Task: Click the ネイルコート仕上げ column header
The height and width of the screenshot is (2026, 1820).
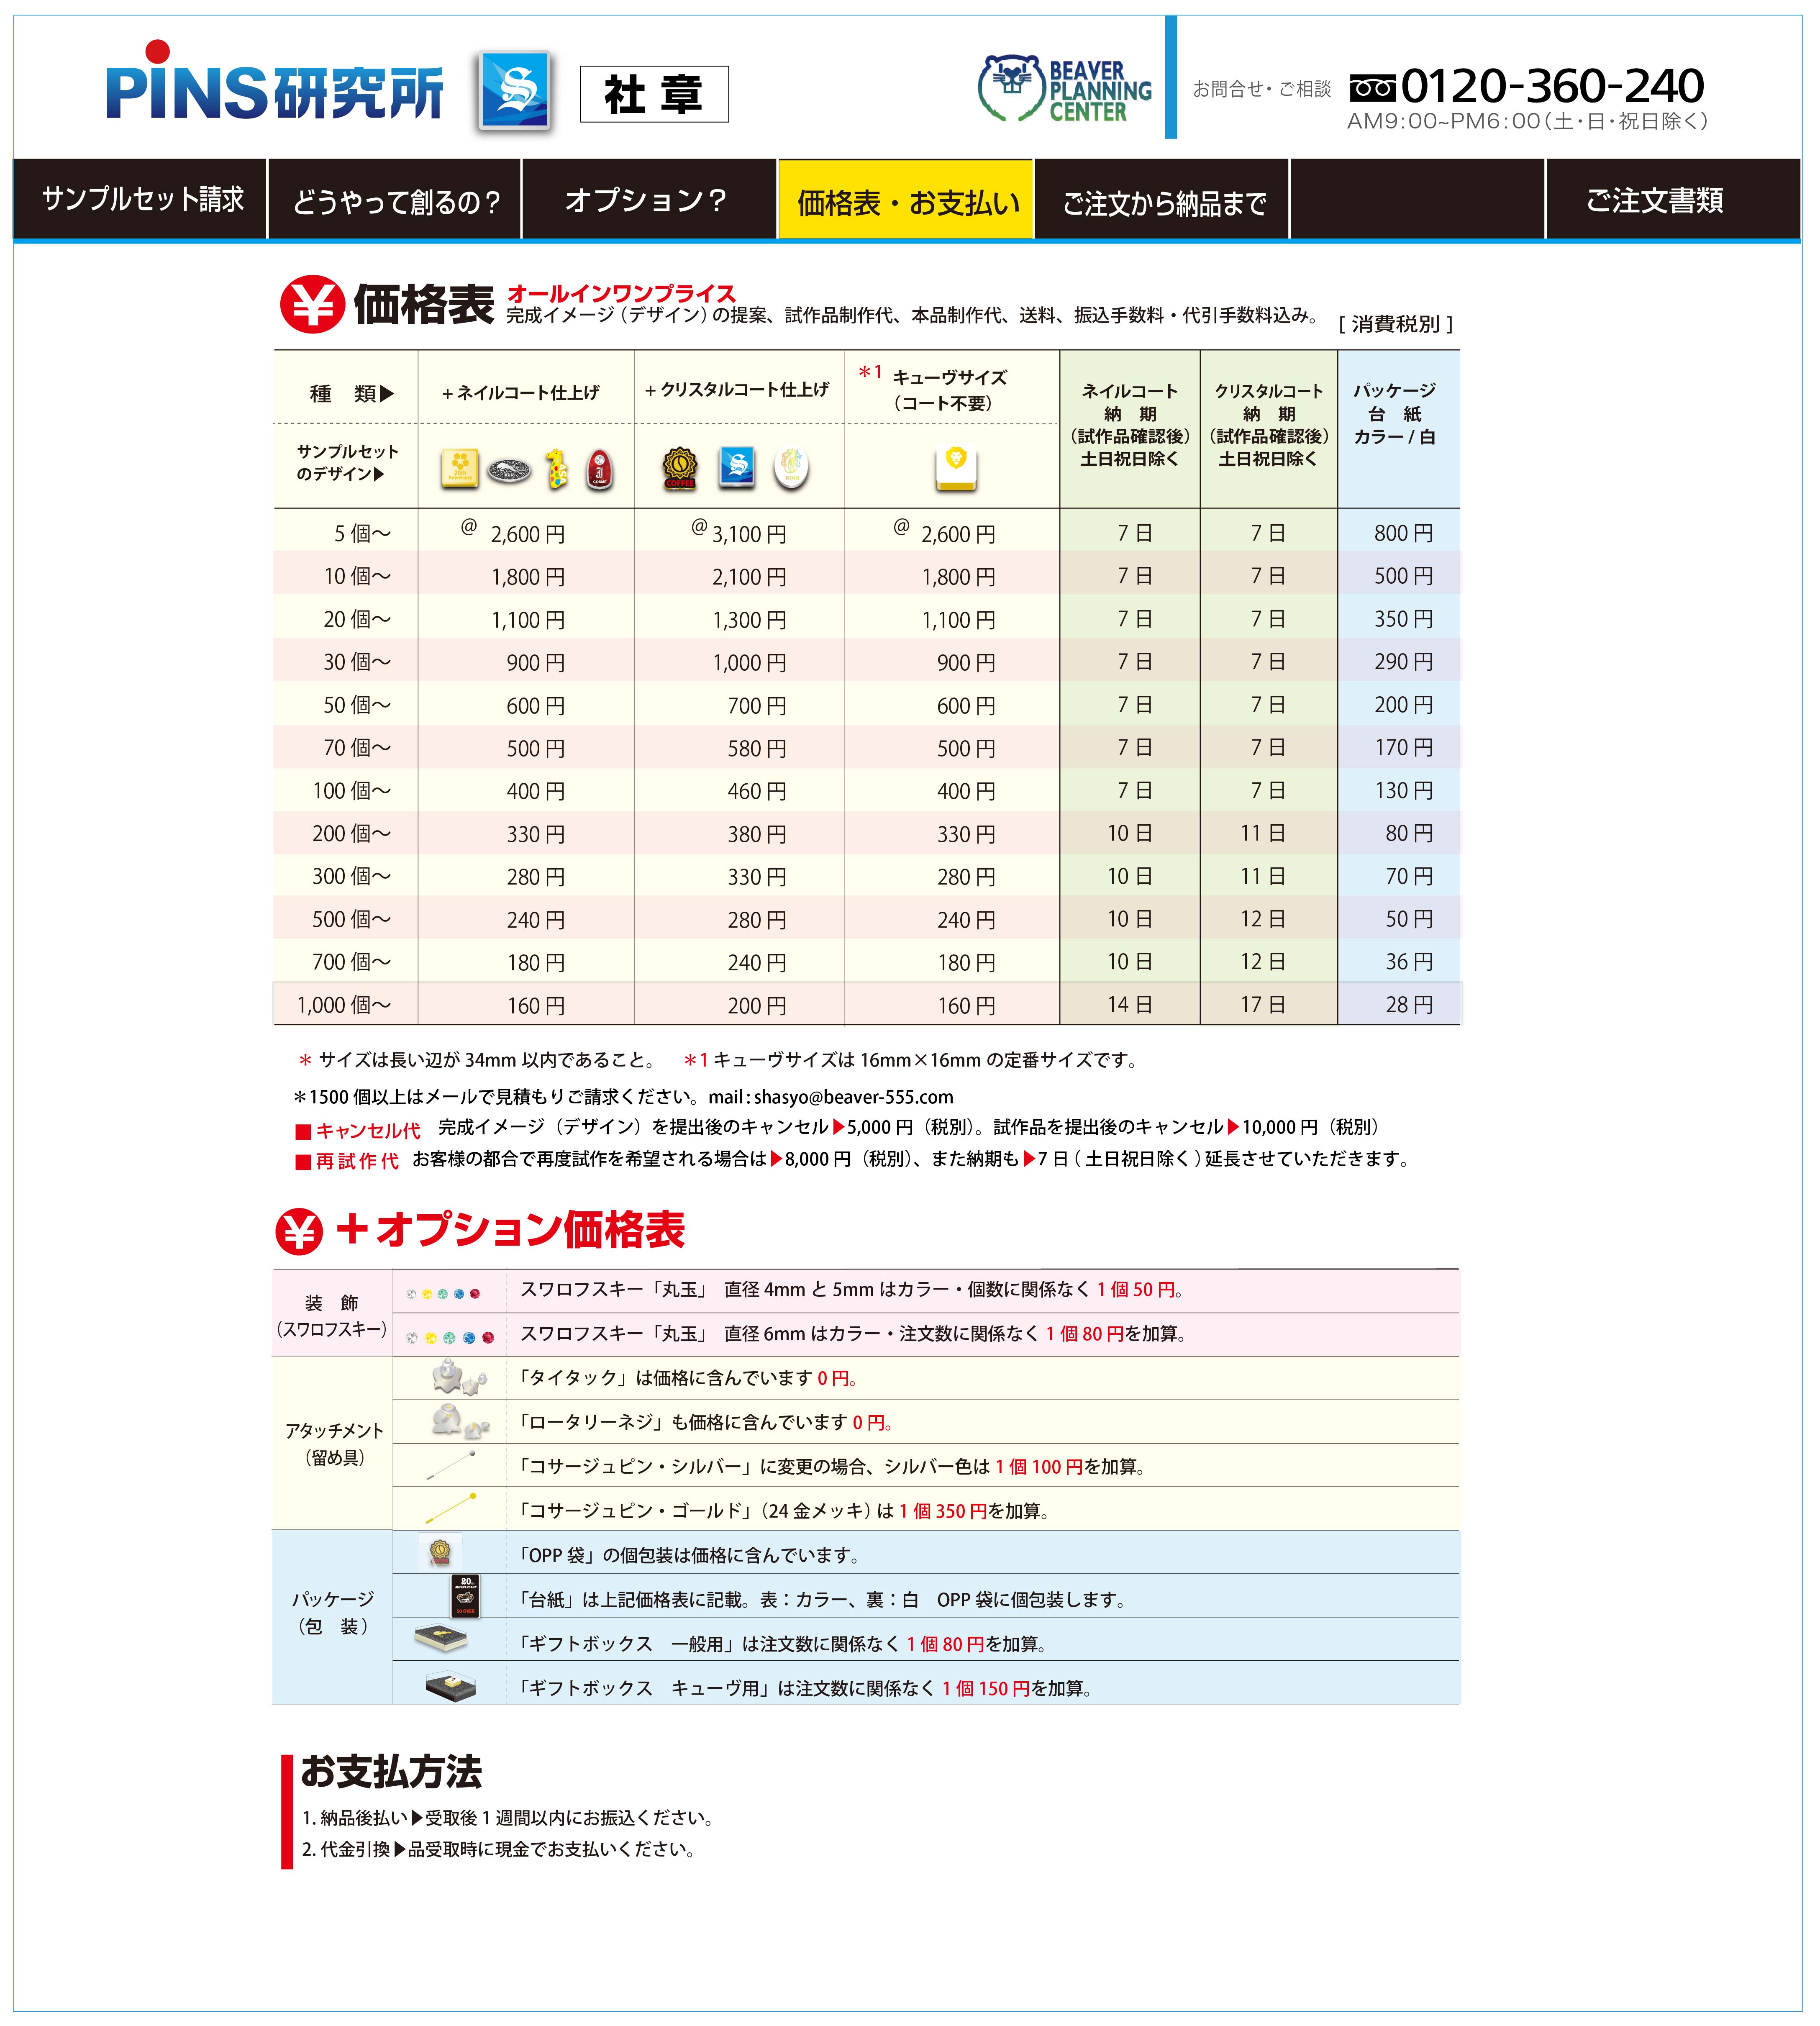Action: tap(521, 393)
